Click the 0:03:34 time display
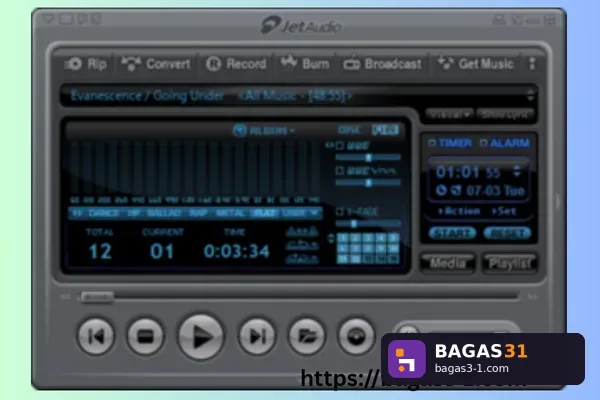Viewport: 600px width, 400px height. 236,251
